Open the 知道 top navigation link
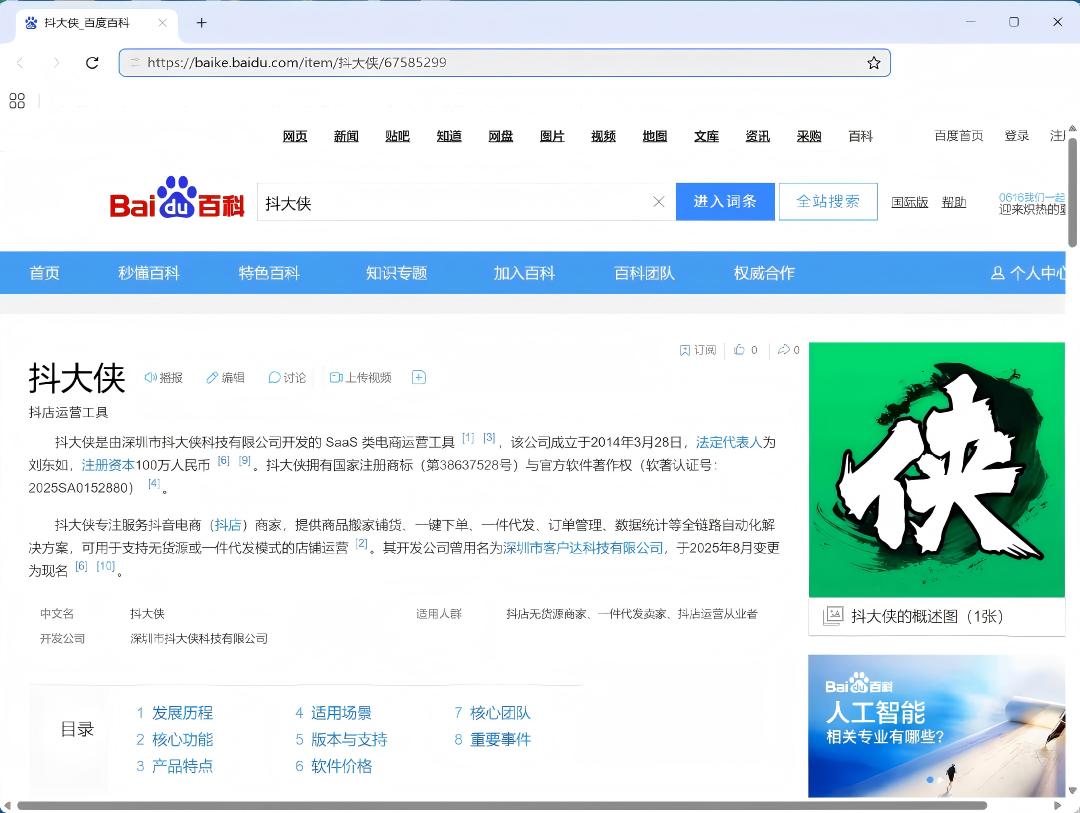This screenshot has height=813, width=1080. click(x=449, y=136)
